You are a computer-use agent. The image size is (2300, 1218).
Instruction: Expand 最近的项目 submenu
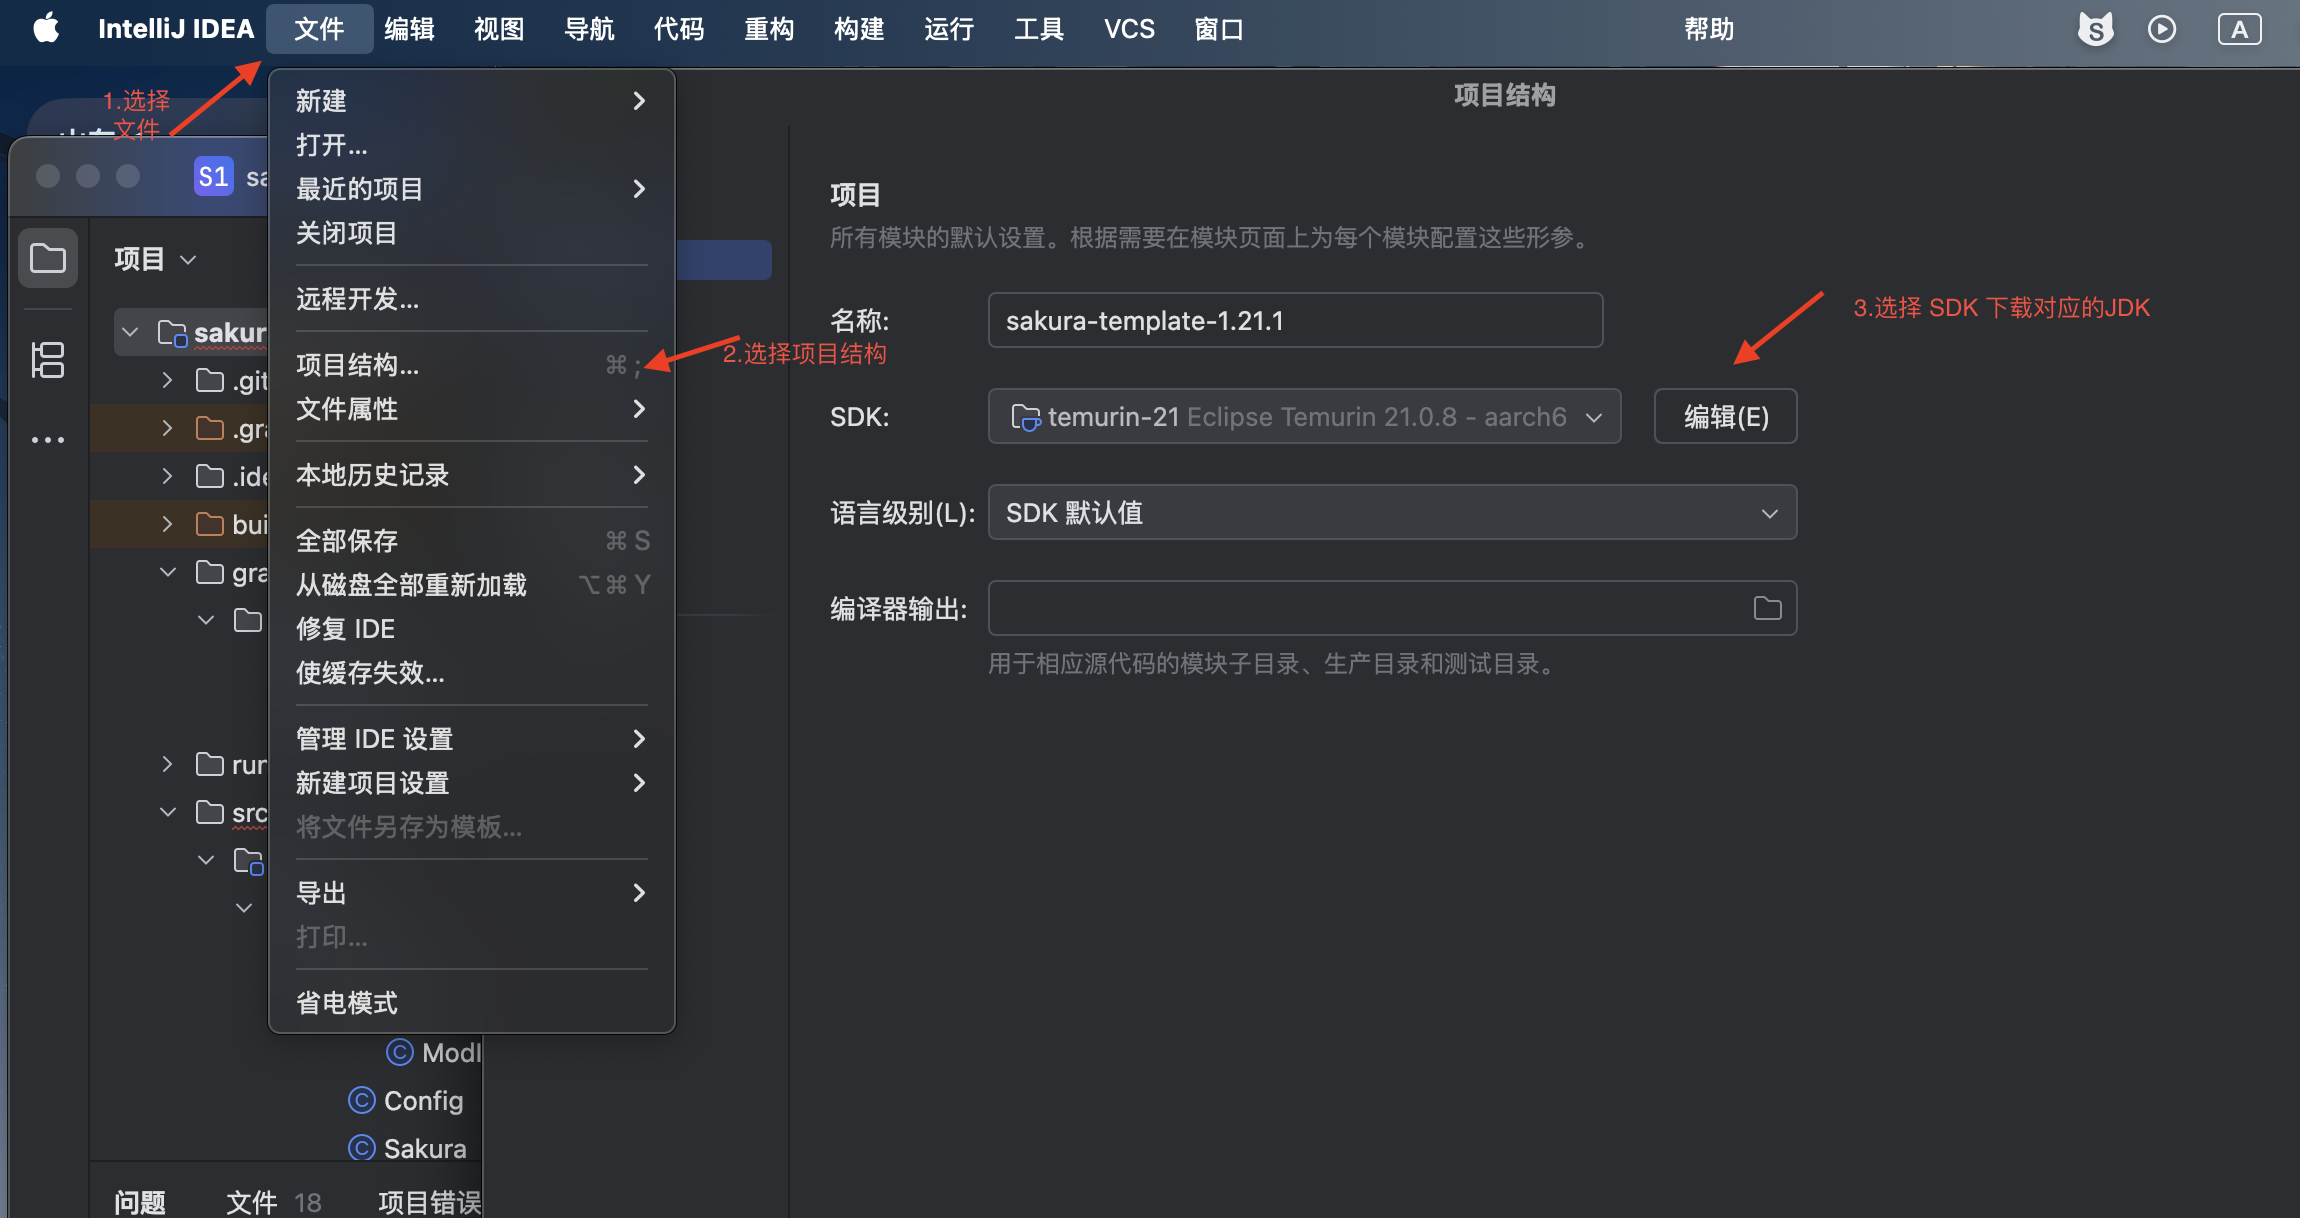(x=472, y=189)
